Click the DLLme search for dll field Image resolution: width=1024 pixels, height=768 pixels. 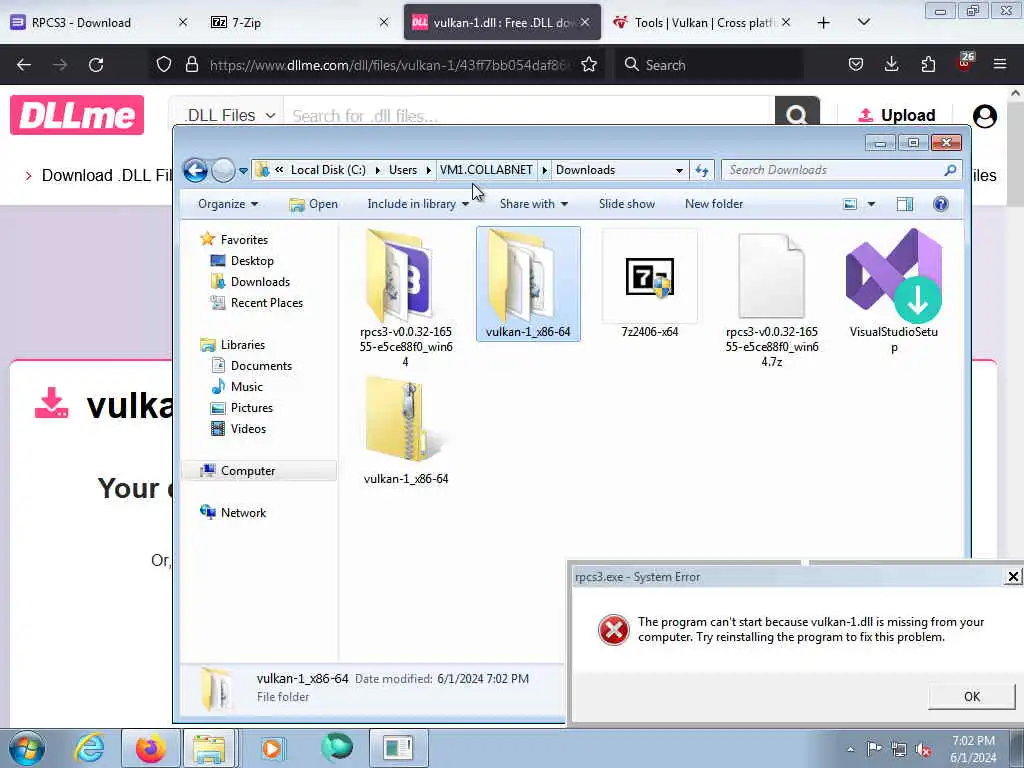tap(529, 116)
